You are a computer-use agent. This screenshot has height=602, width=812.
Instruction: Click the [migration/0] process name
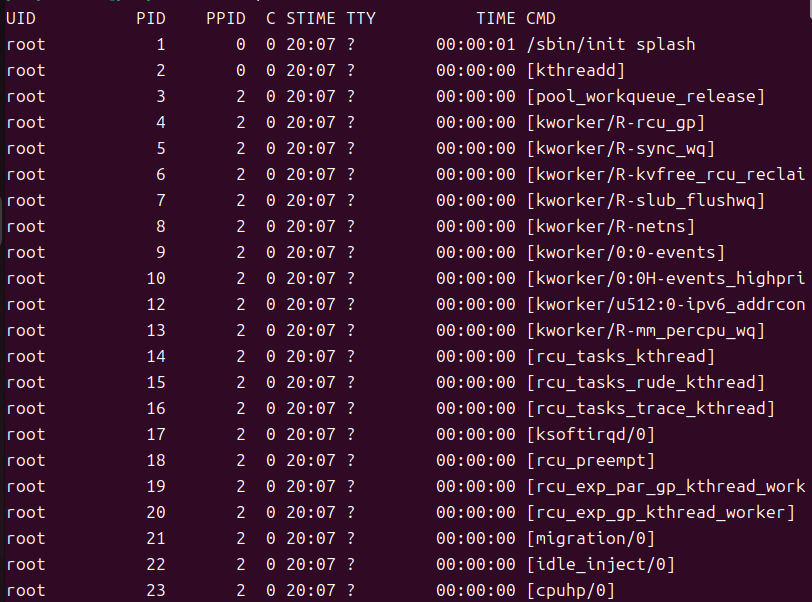click(590, 538)
